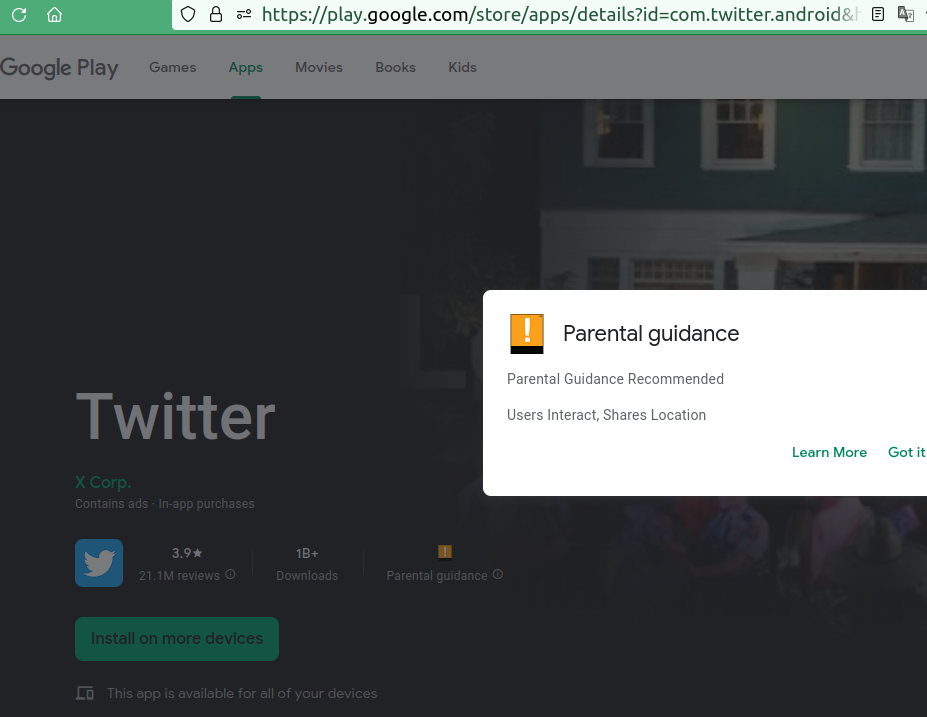This screenshot has height=717, width=927.
Task: Open the X Corp. developer link
Action: click(x=103, y=482)
